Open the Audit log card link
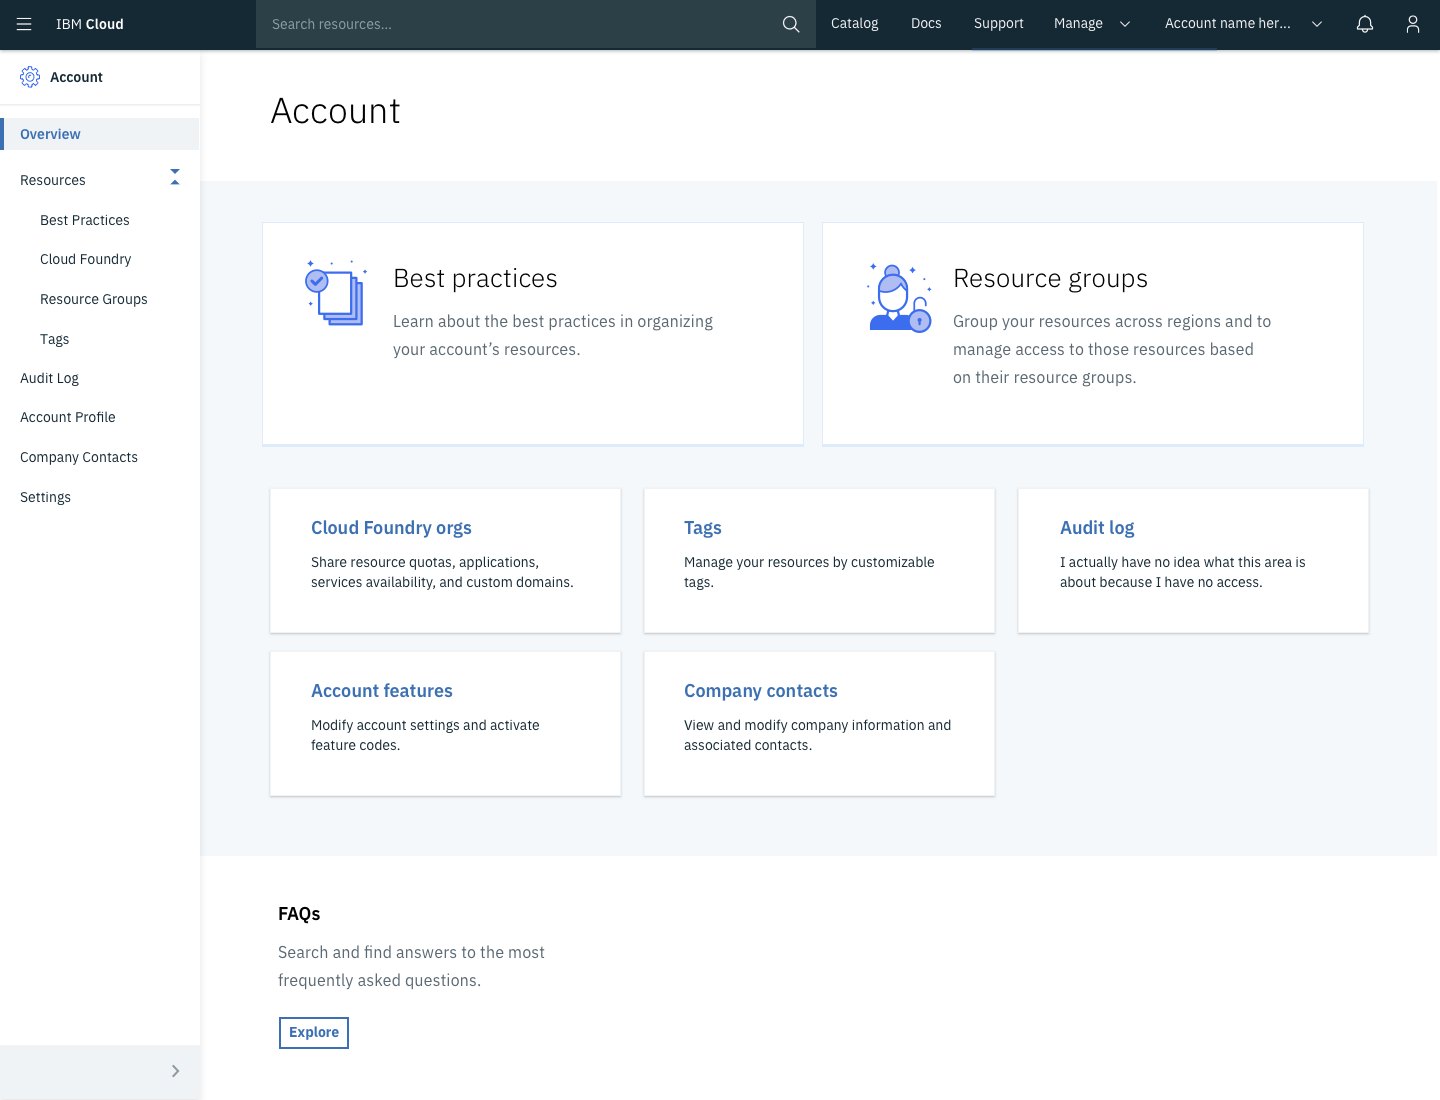The image size is (1440, 1100). pos(1097,528)
